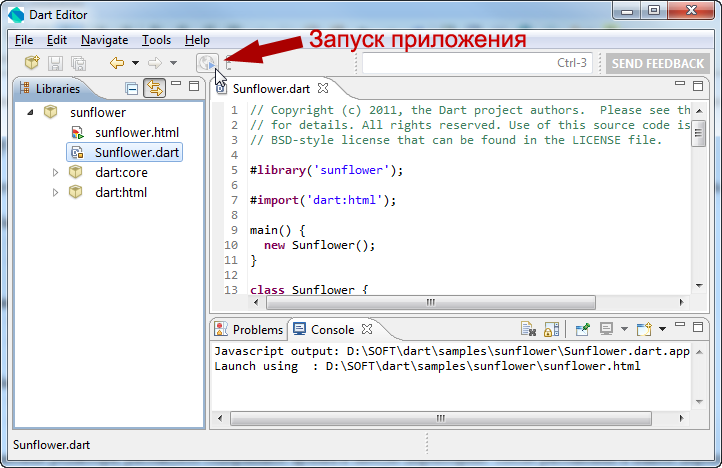The height and width of the screenshot is (468, 722).
Task: Minimize the Console panel
Action: click(680, 324)
